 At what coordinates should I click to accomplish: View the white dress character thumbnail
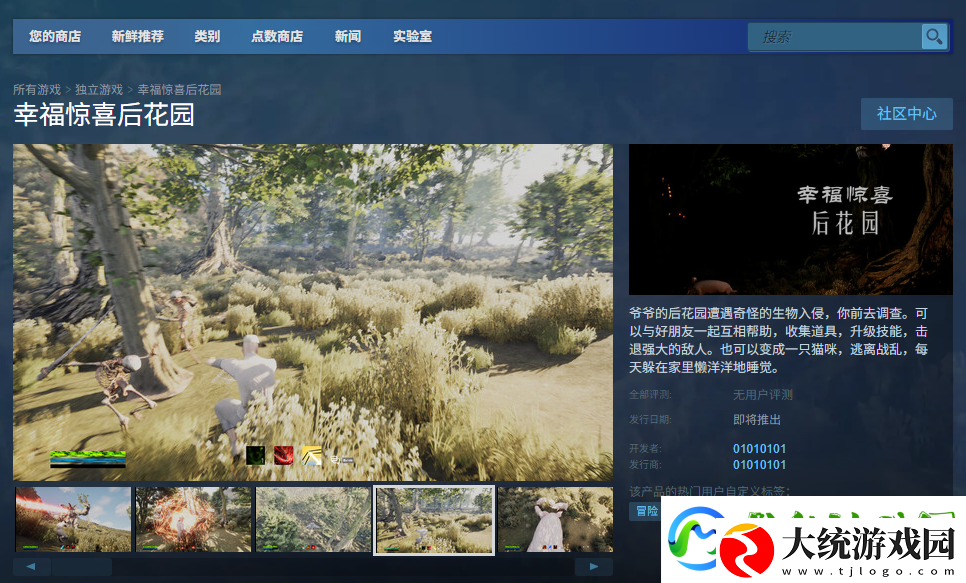pyautogui.click(x=555, y=520)
